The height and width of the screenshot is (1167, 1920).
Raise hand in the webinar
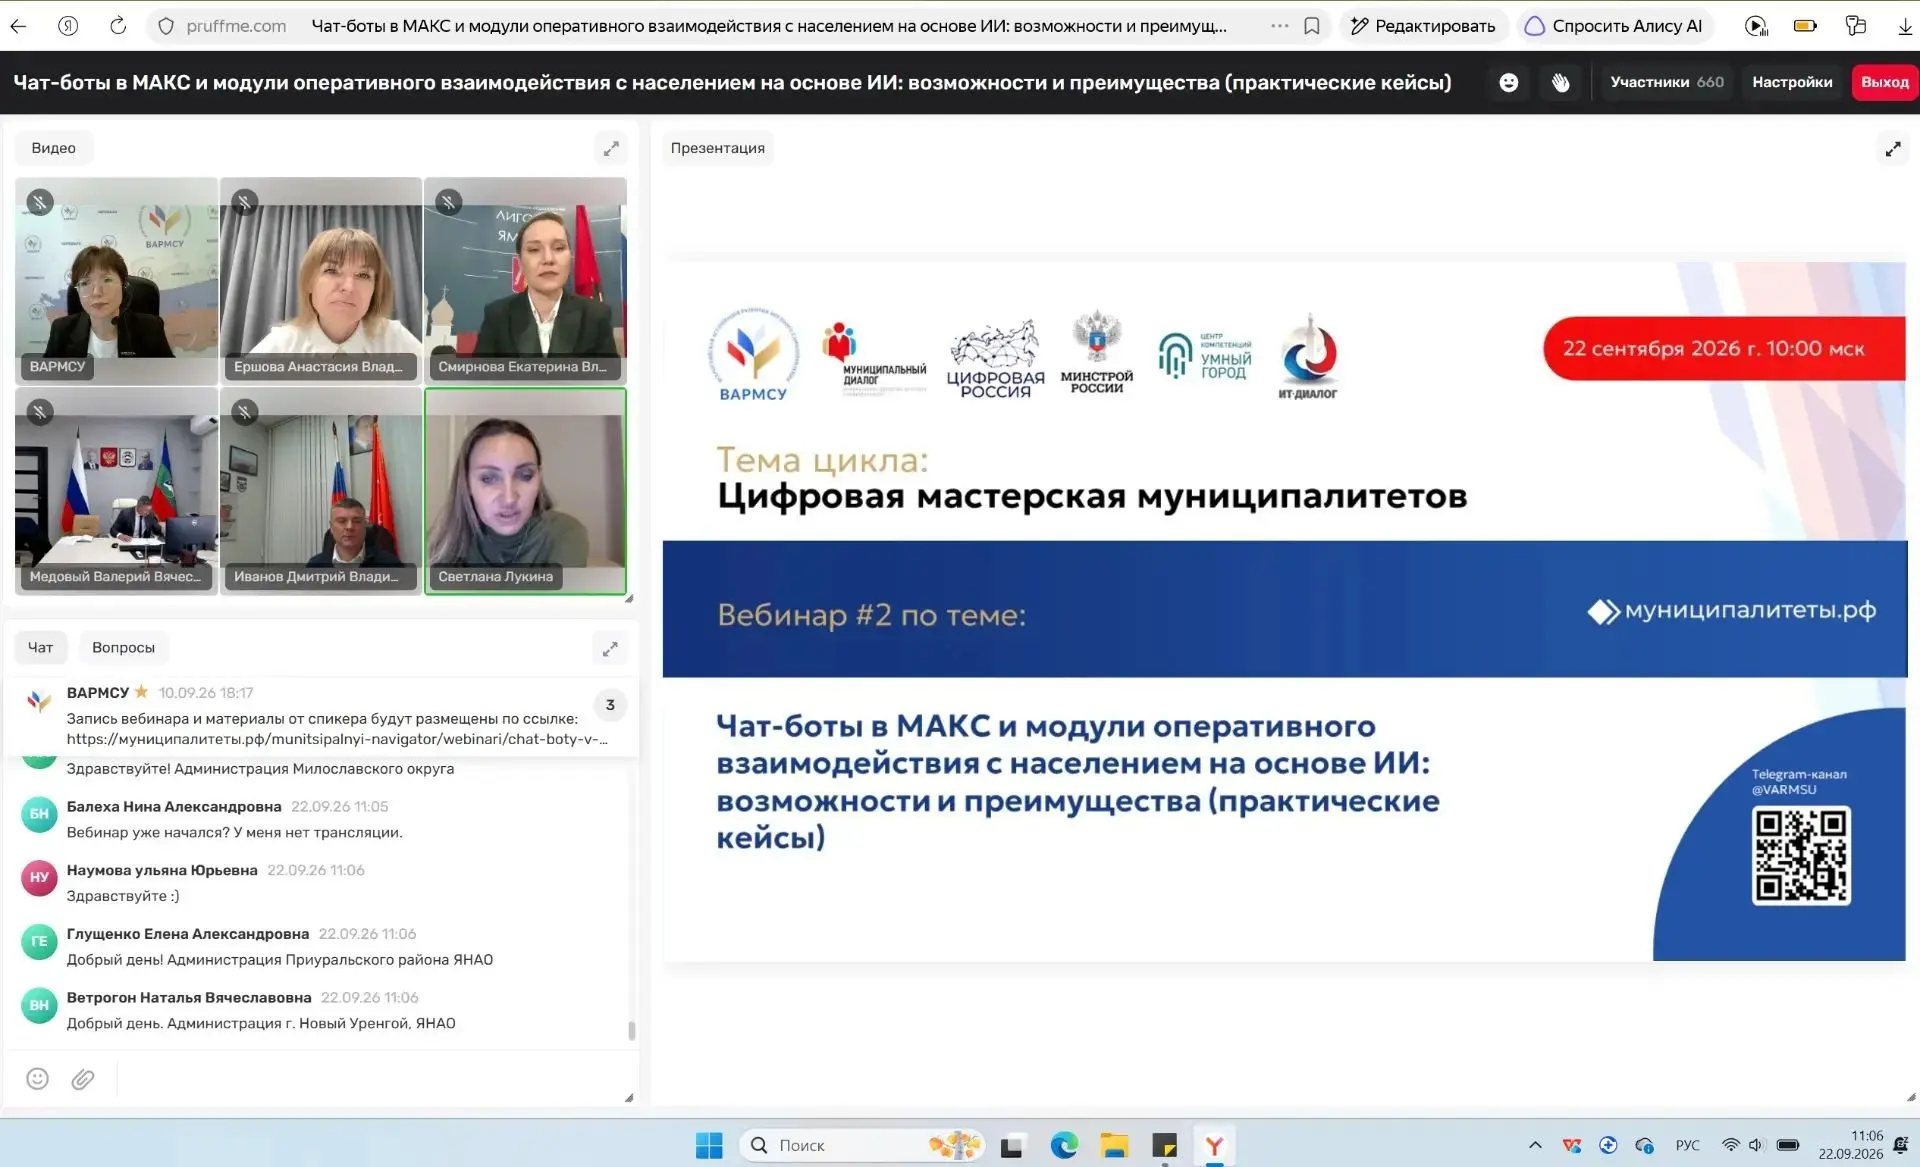pyautogui.click(x=1561, y=83)
